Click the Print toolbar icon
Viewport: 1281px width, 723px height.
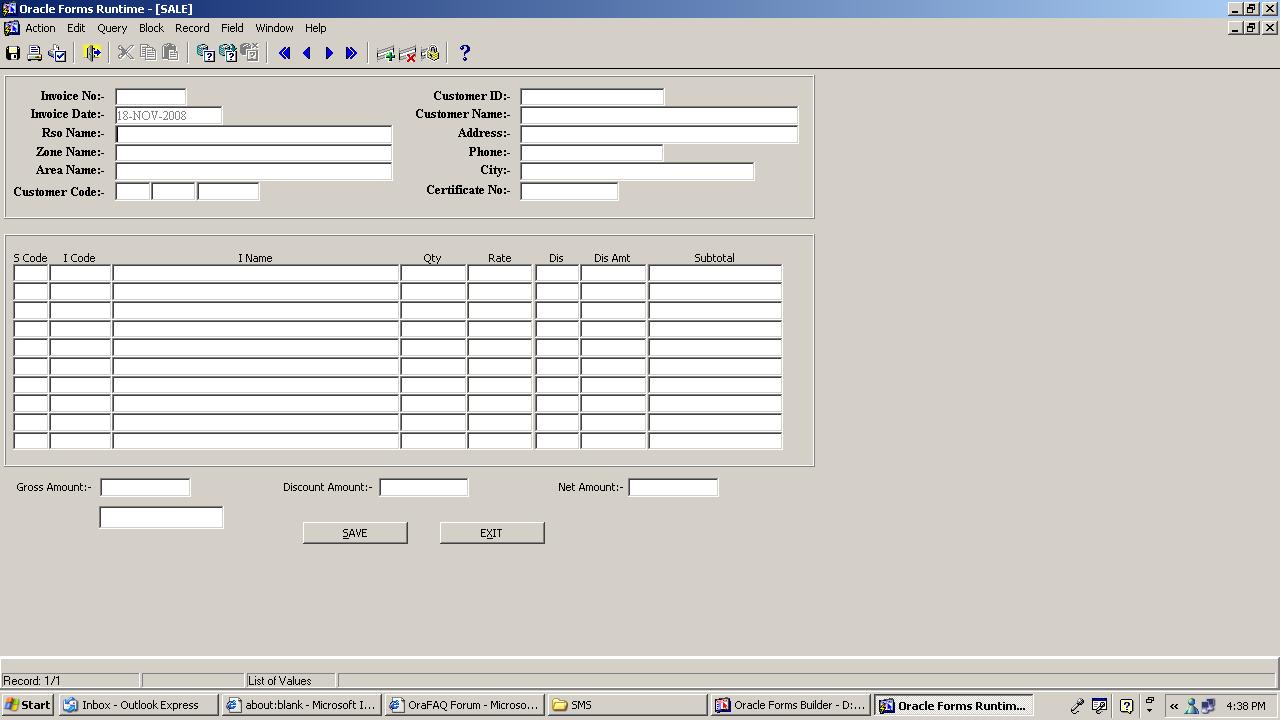click(x=35, y=53)
